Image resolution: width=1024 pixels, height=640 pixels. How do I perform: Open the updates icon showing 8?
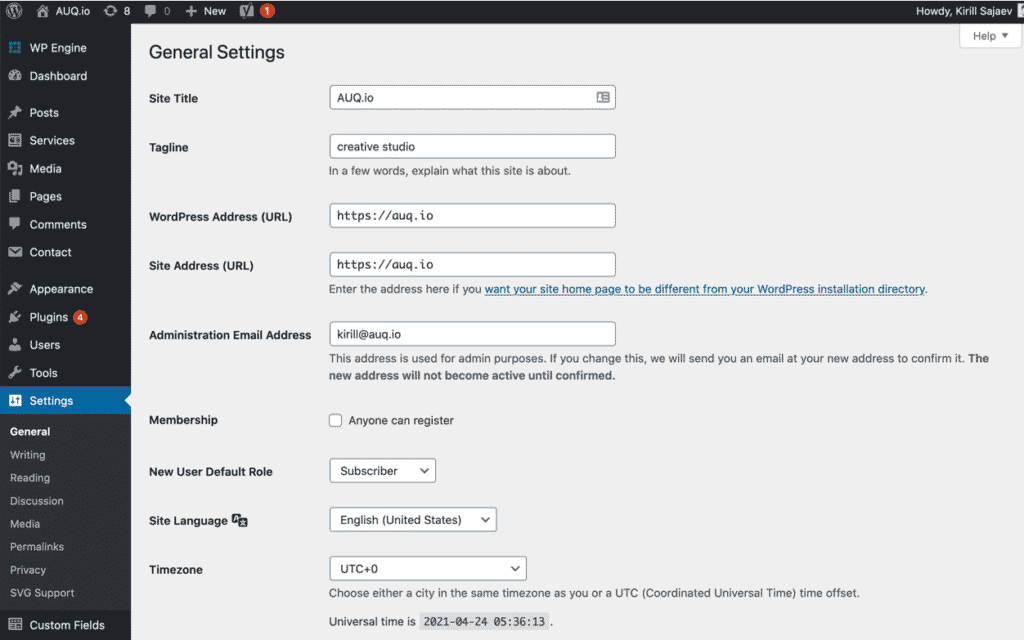[x=110, y=11]
